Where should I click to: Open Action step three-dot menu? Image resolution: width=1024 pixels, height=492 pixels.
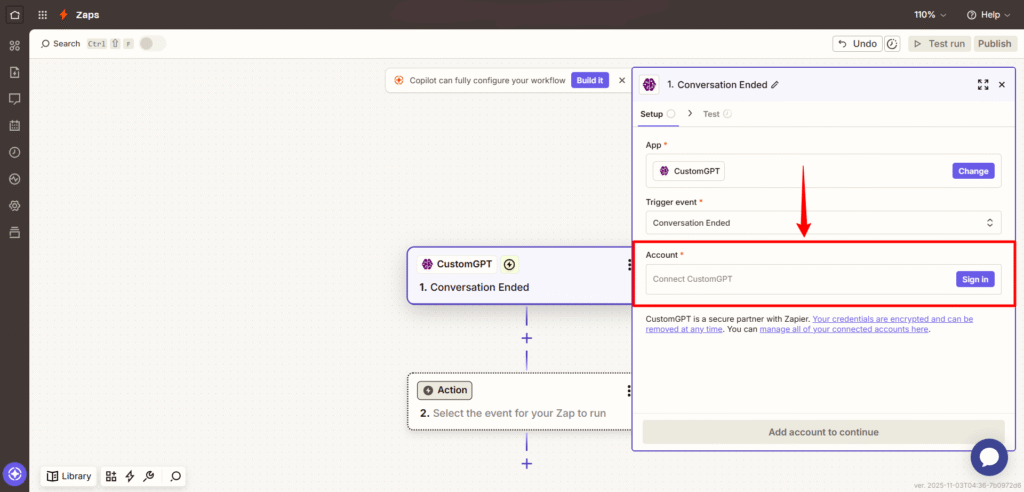[629, 391]
